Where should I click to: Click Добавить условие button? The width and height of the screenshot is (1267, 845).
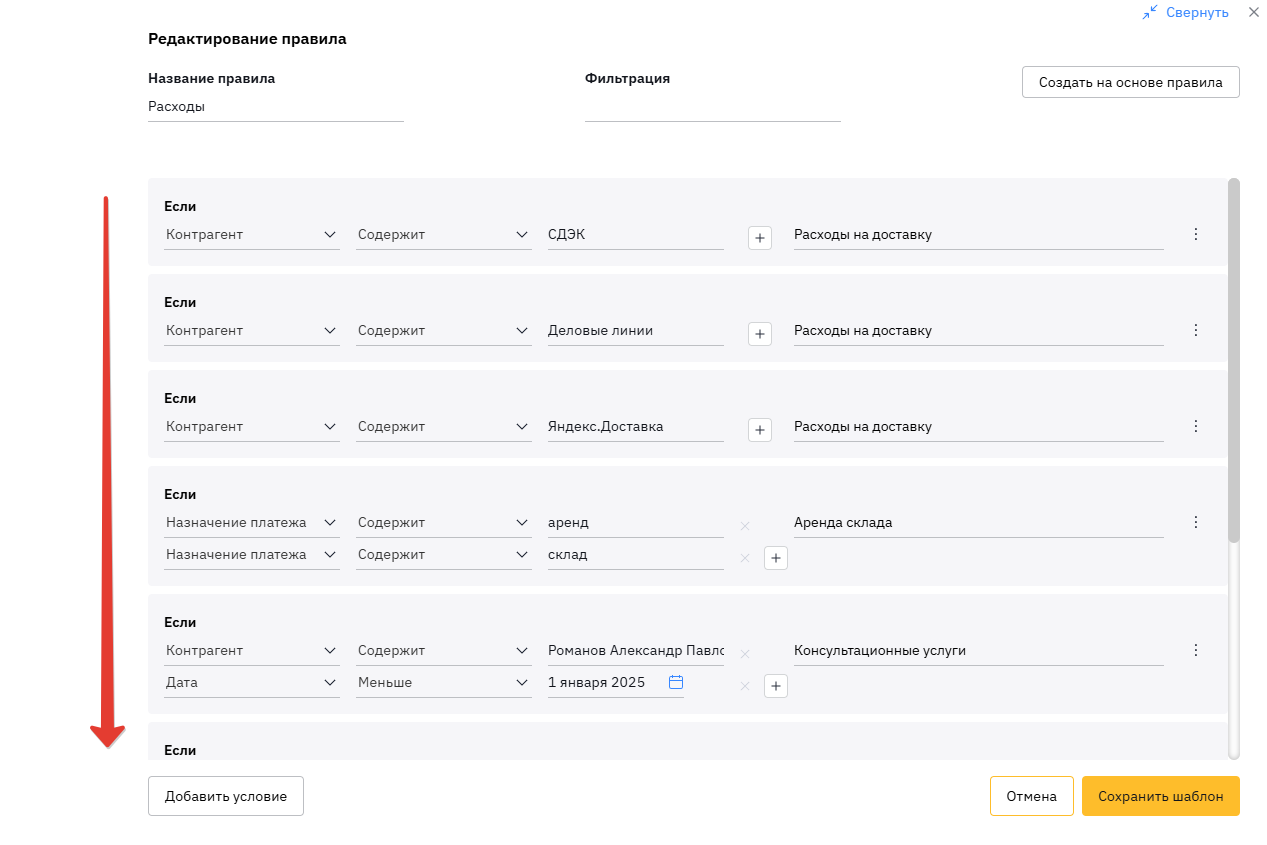click(225, 796)
